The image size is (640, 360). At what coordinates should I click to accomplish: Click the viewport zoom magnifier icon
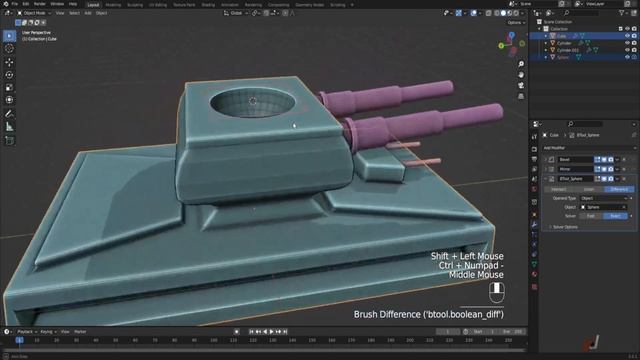pyautogui.click(x=521, y=64)
